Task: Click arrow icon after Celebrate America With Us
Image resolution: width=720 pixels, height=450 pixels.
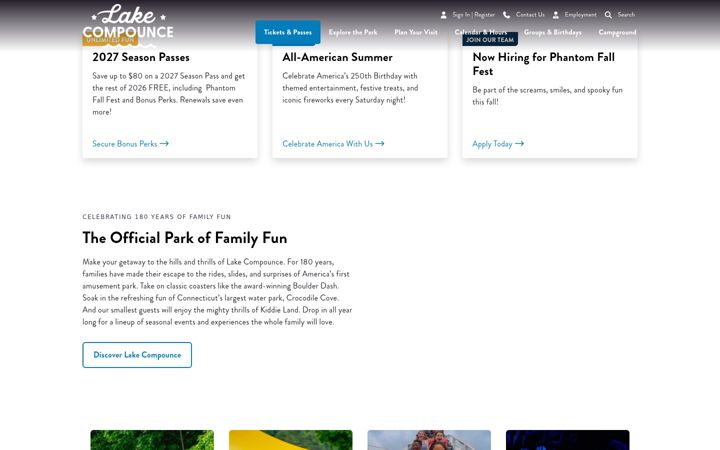Action: [x=380, y=144]
